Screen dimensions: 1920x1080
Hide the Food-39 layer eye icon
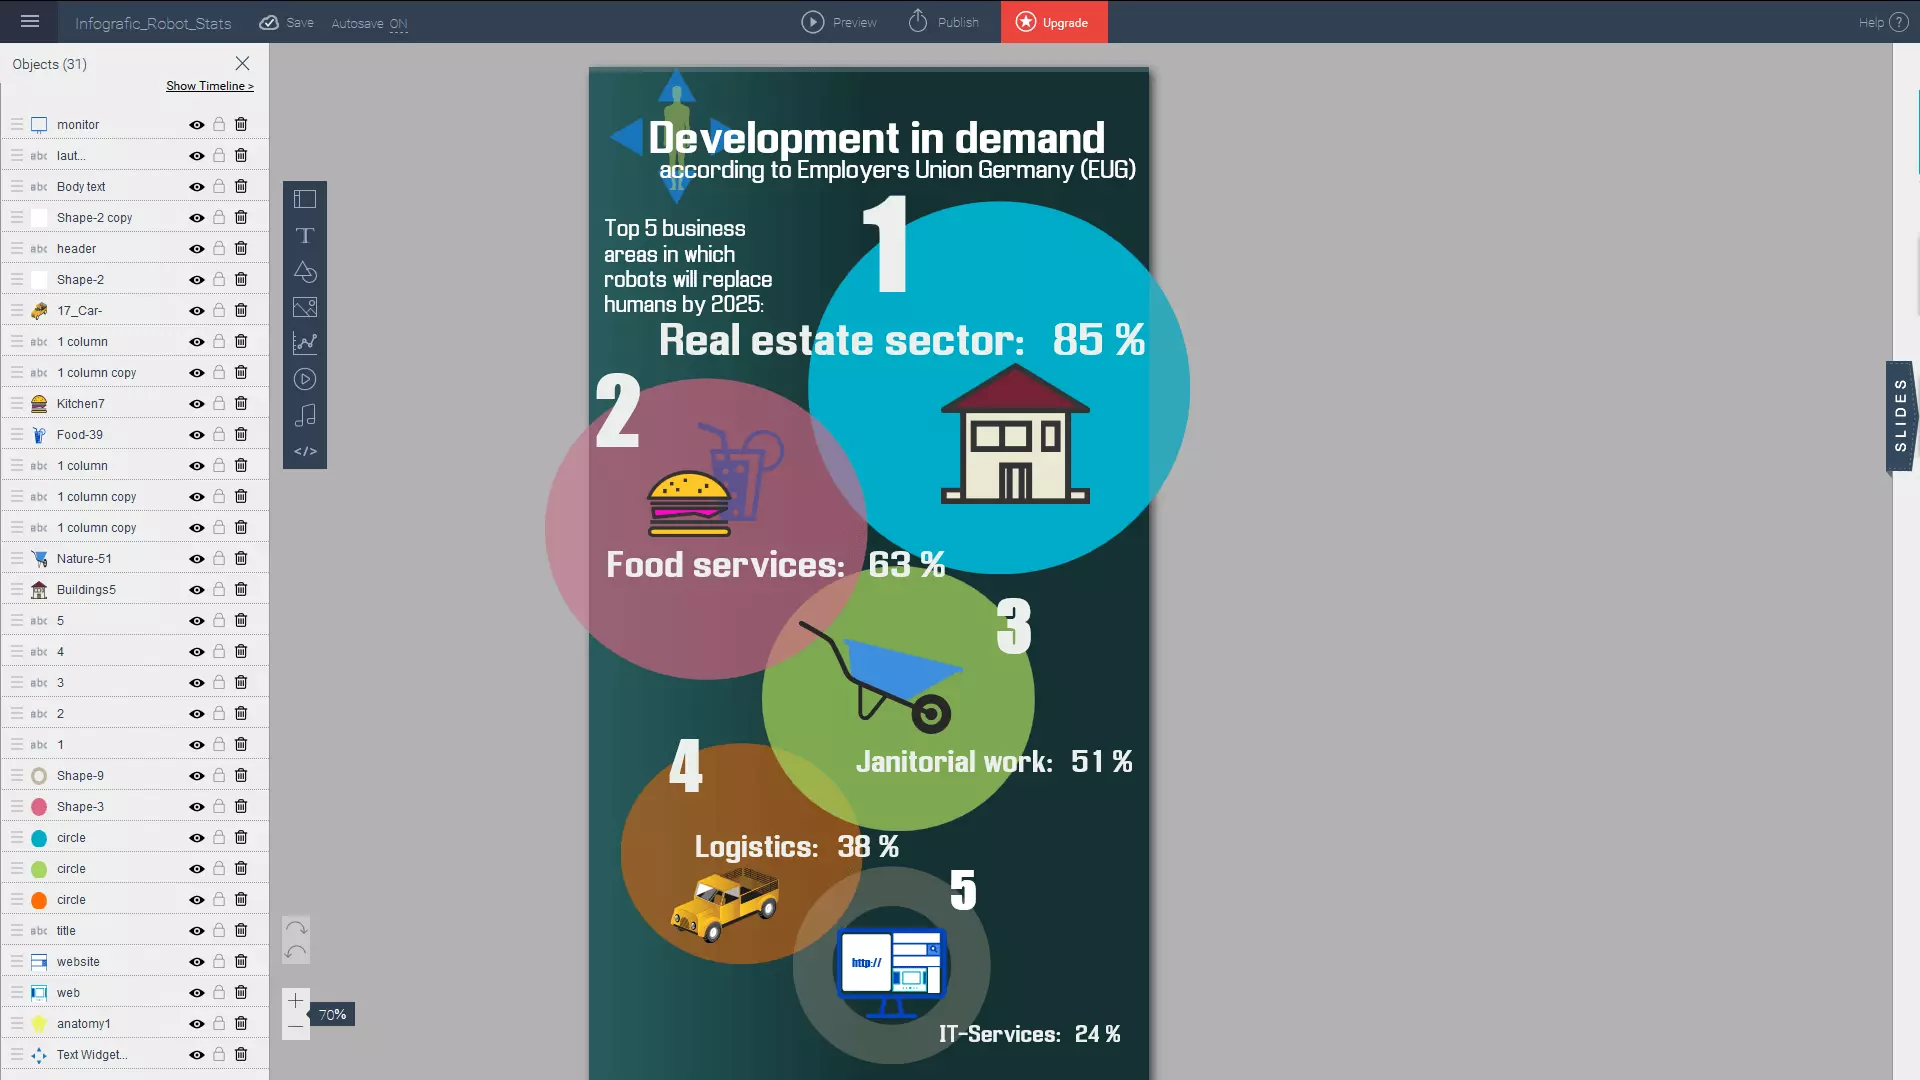click(x=196, y=434)
